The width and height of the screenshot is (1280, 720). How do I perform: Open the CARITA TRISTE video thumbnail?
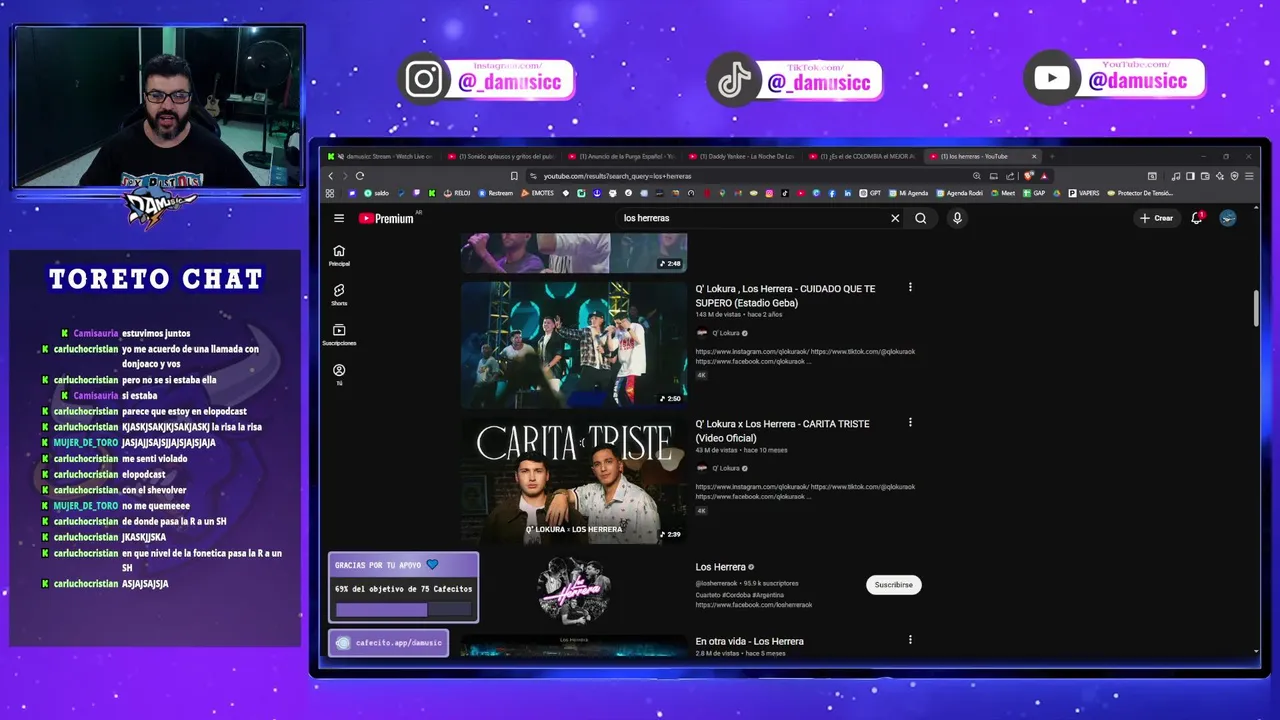[x=574, y=480]
